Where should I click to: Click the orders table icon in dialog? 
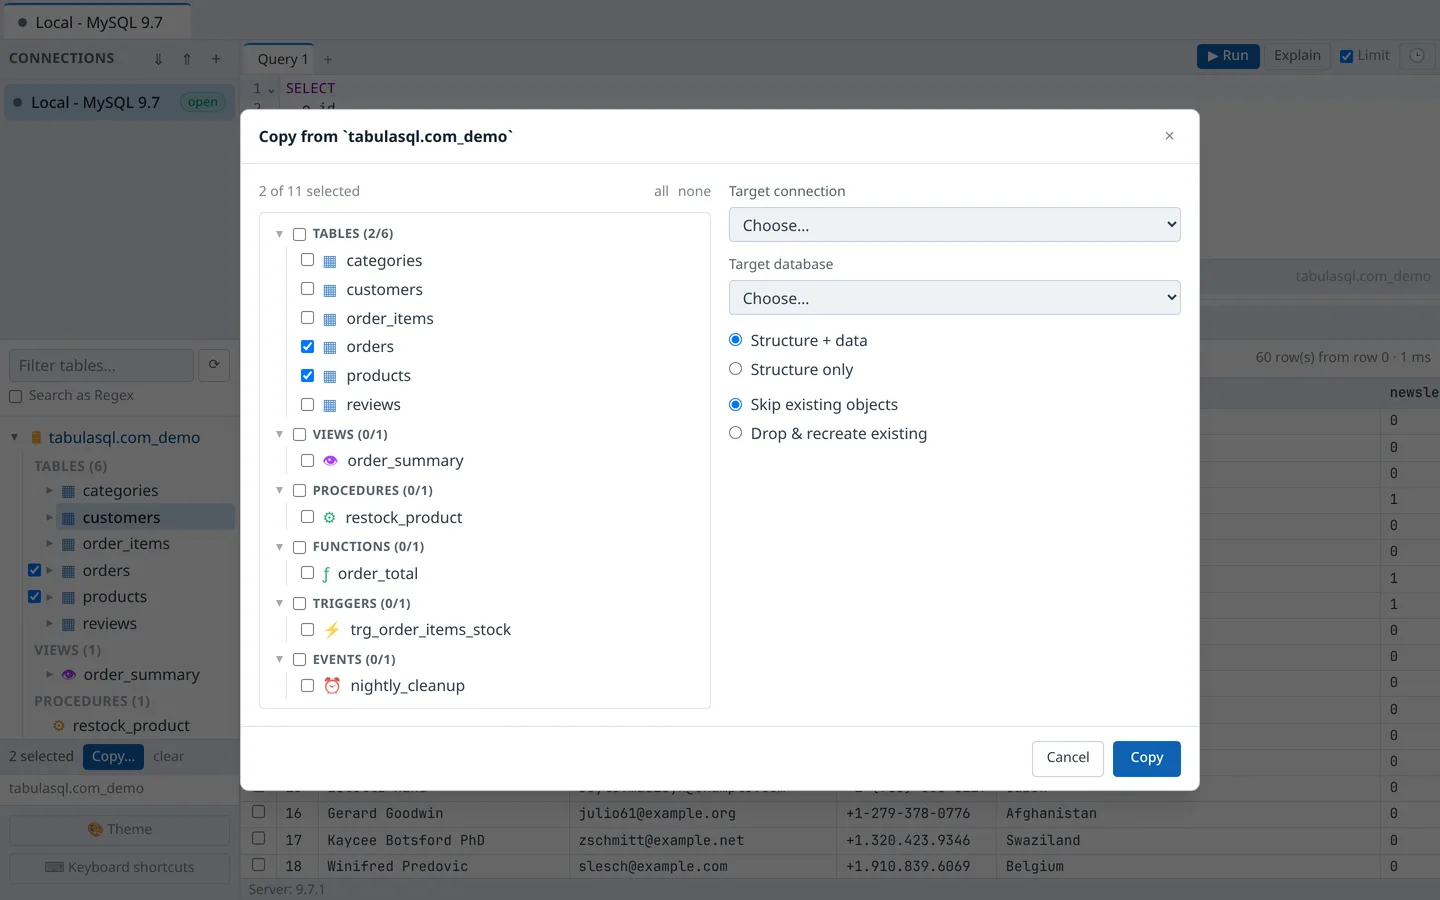pos(330,347)
